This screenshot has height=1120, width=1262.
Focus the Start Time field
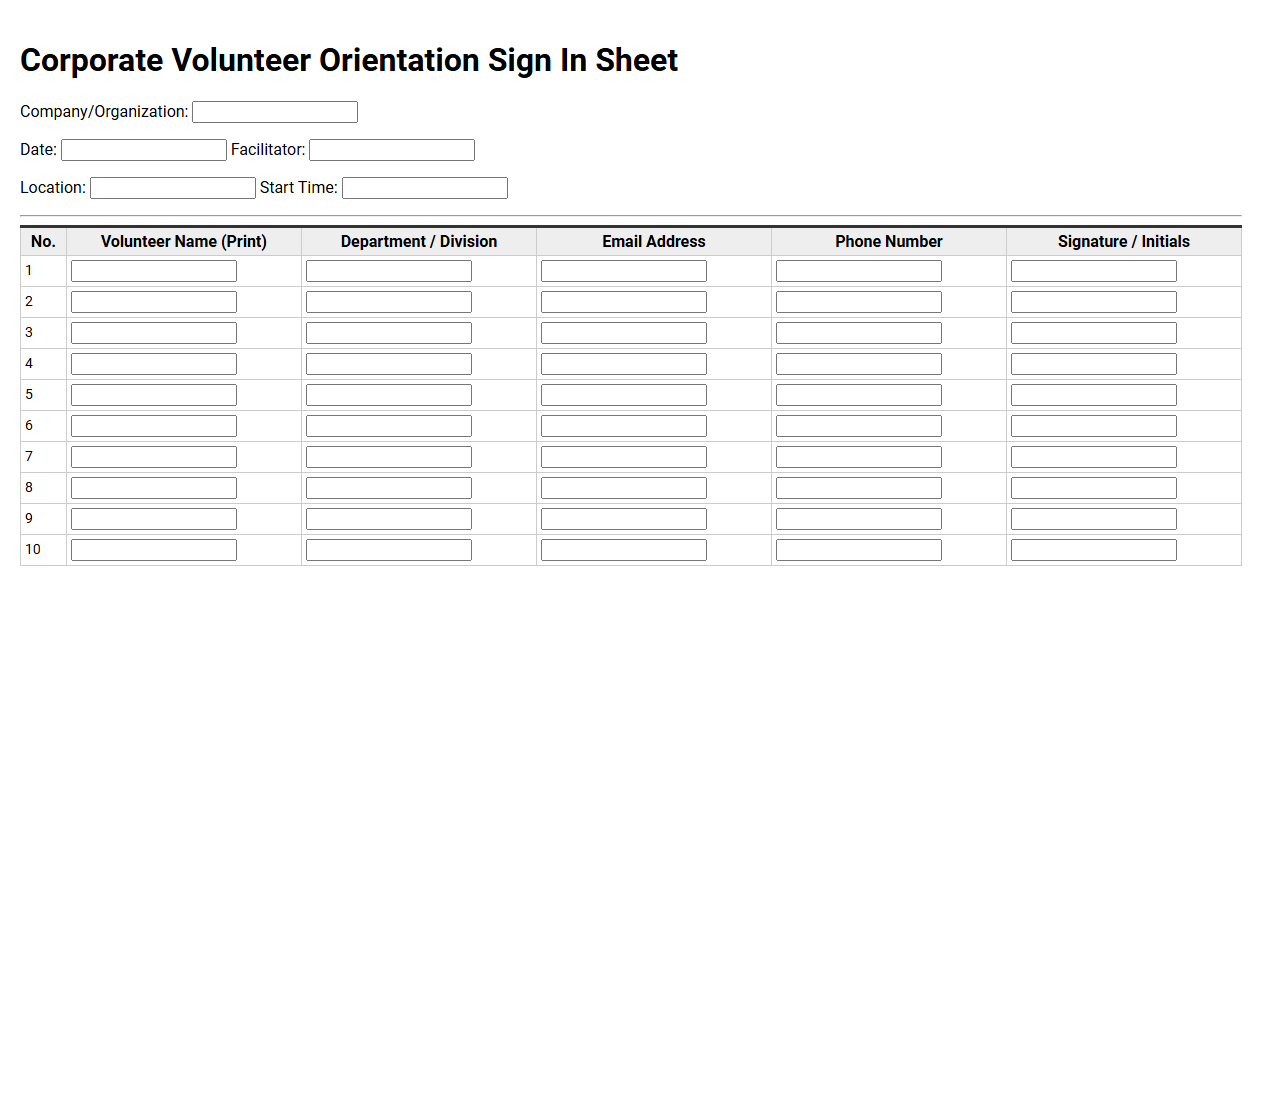[425, 188]
